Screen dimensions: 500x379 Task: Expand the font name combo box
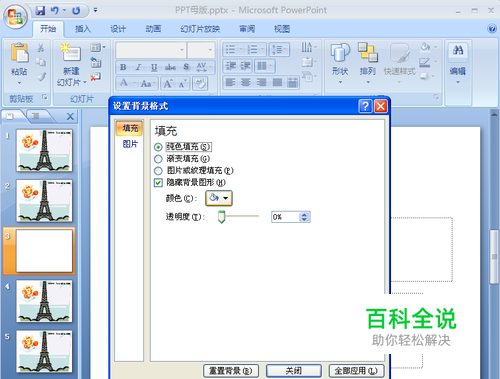tap(182, 50)
